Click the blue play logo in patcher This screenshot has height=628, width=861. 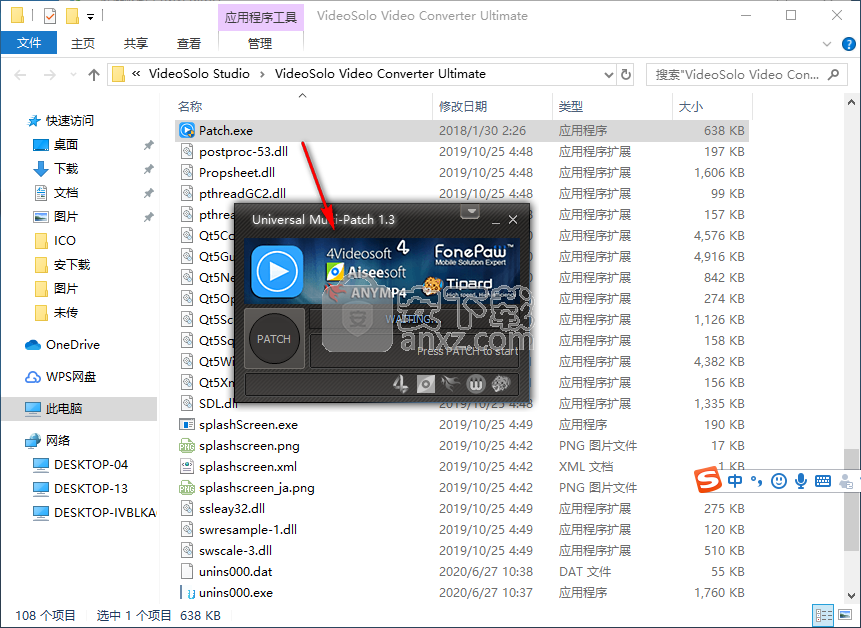pyautogui.click(x=277, y=271)
